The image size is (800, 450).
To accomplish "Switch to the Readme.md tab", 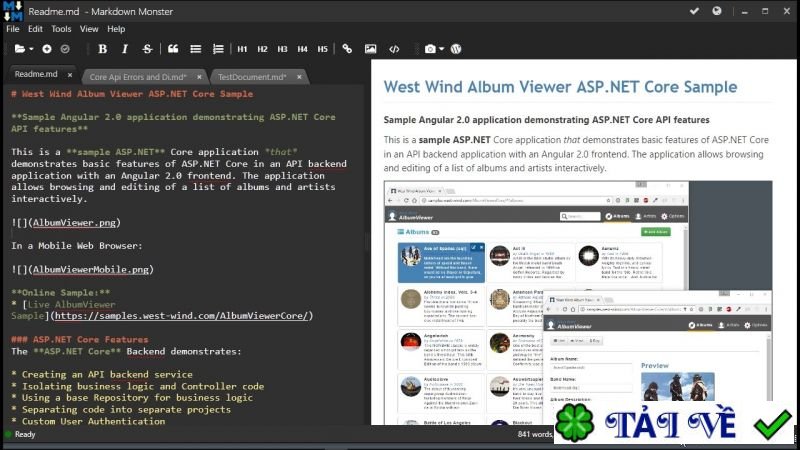I will click(x=36, y=74).
